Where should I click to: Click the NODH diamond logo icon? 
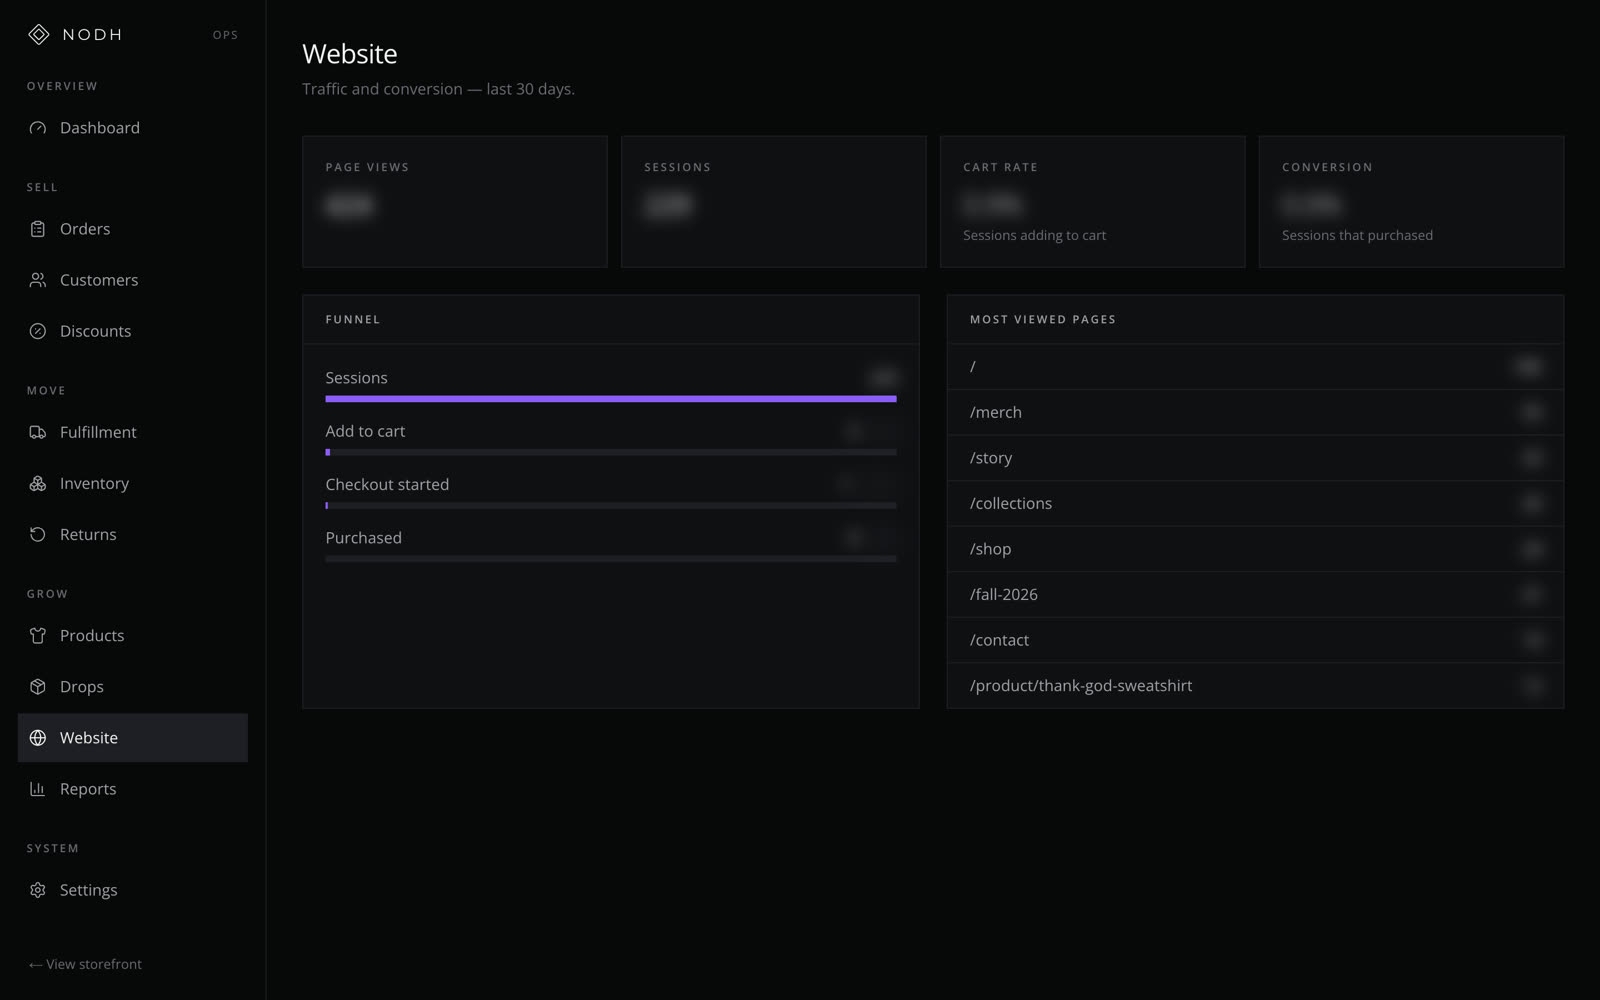pos(38,35)
